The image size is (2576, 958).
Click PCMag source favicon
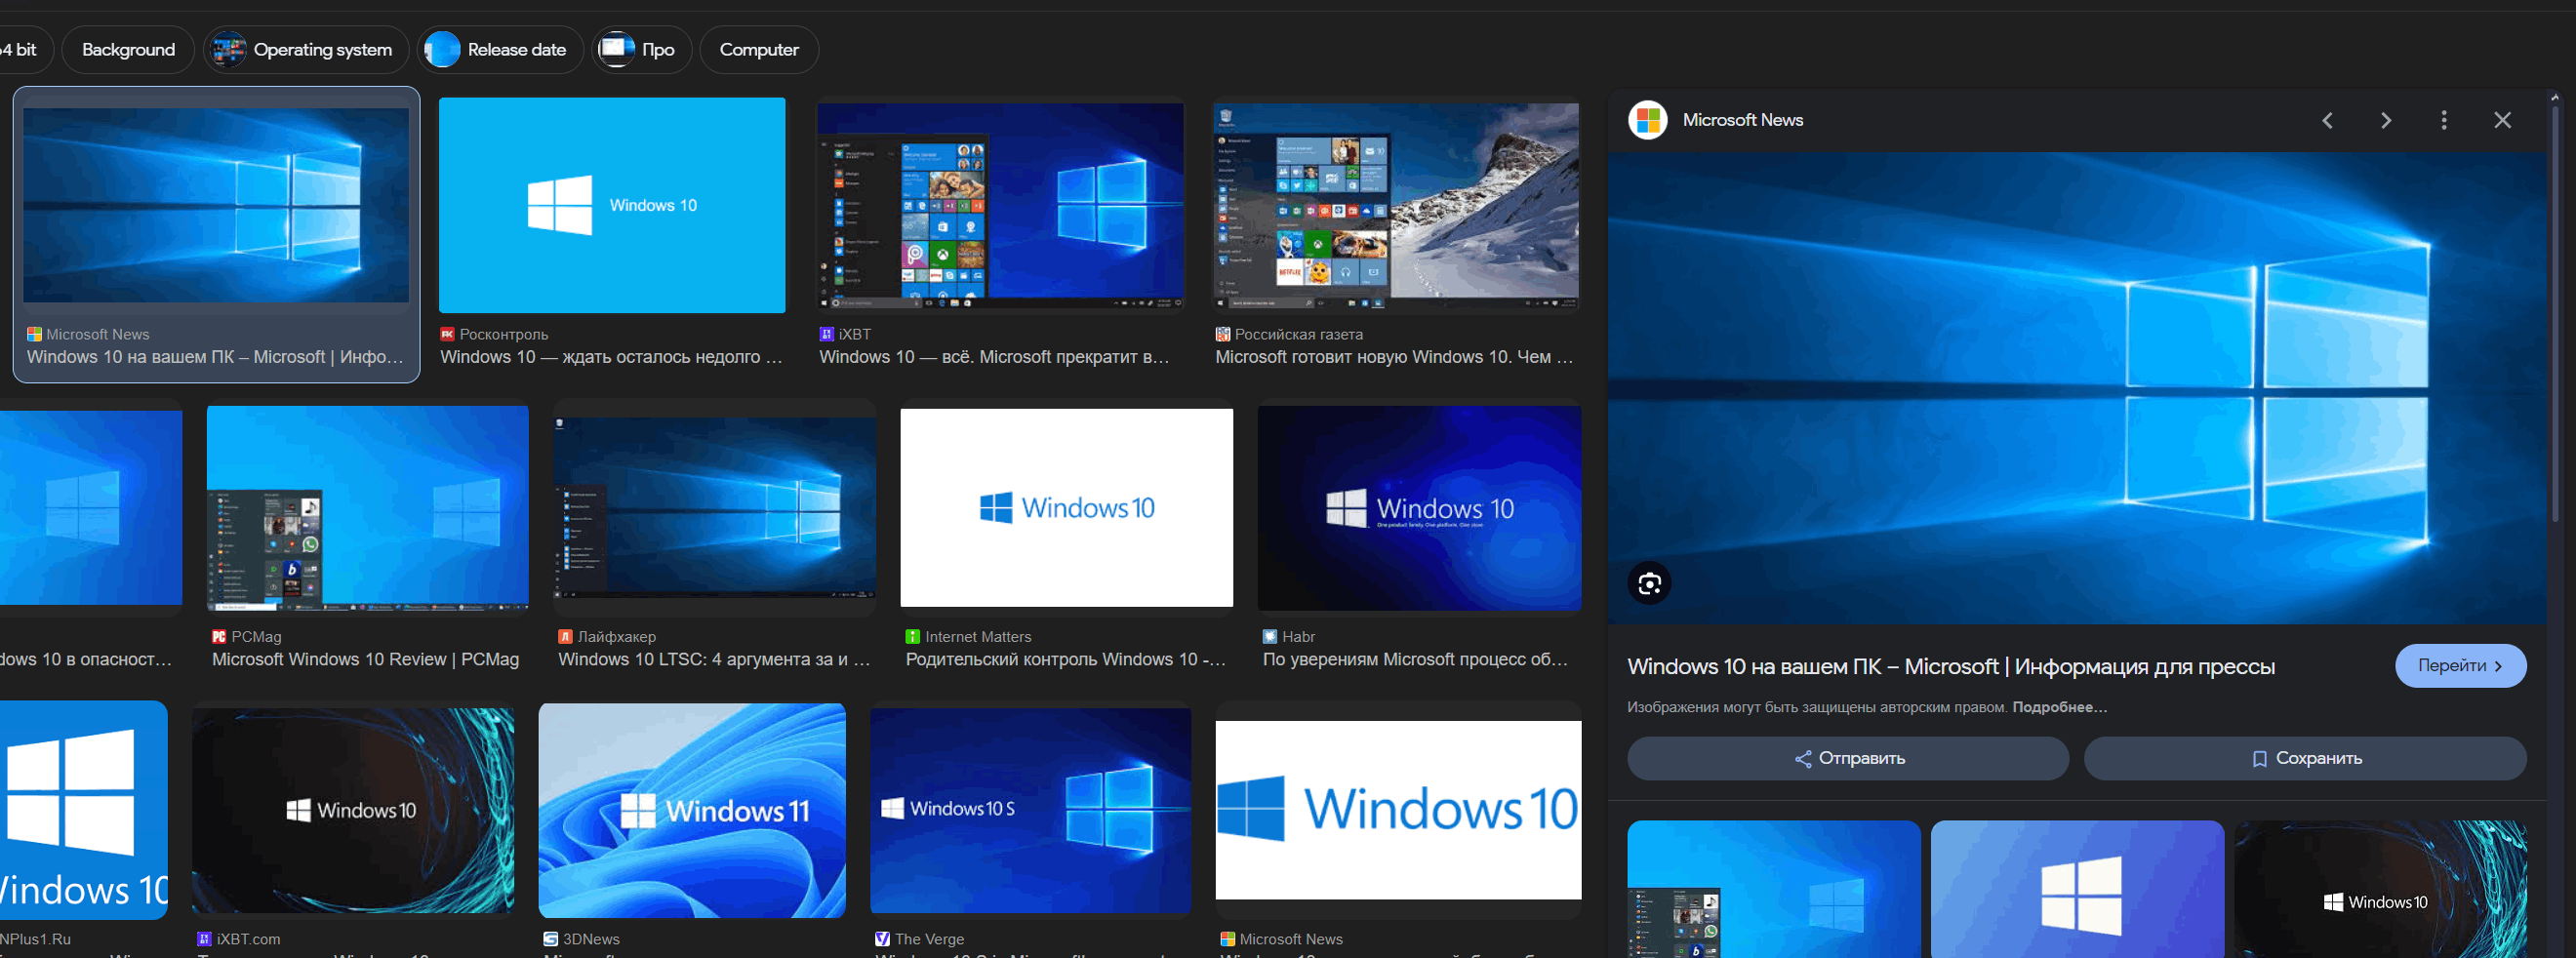pyautogui.click(x=219, y=637)
